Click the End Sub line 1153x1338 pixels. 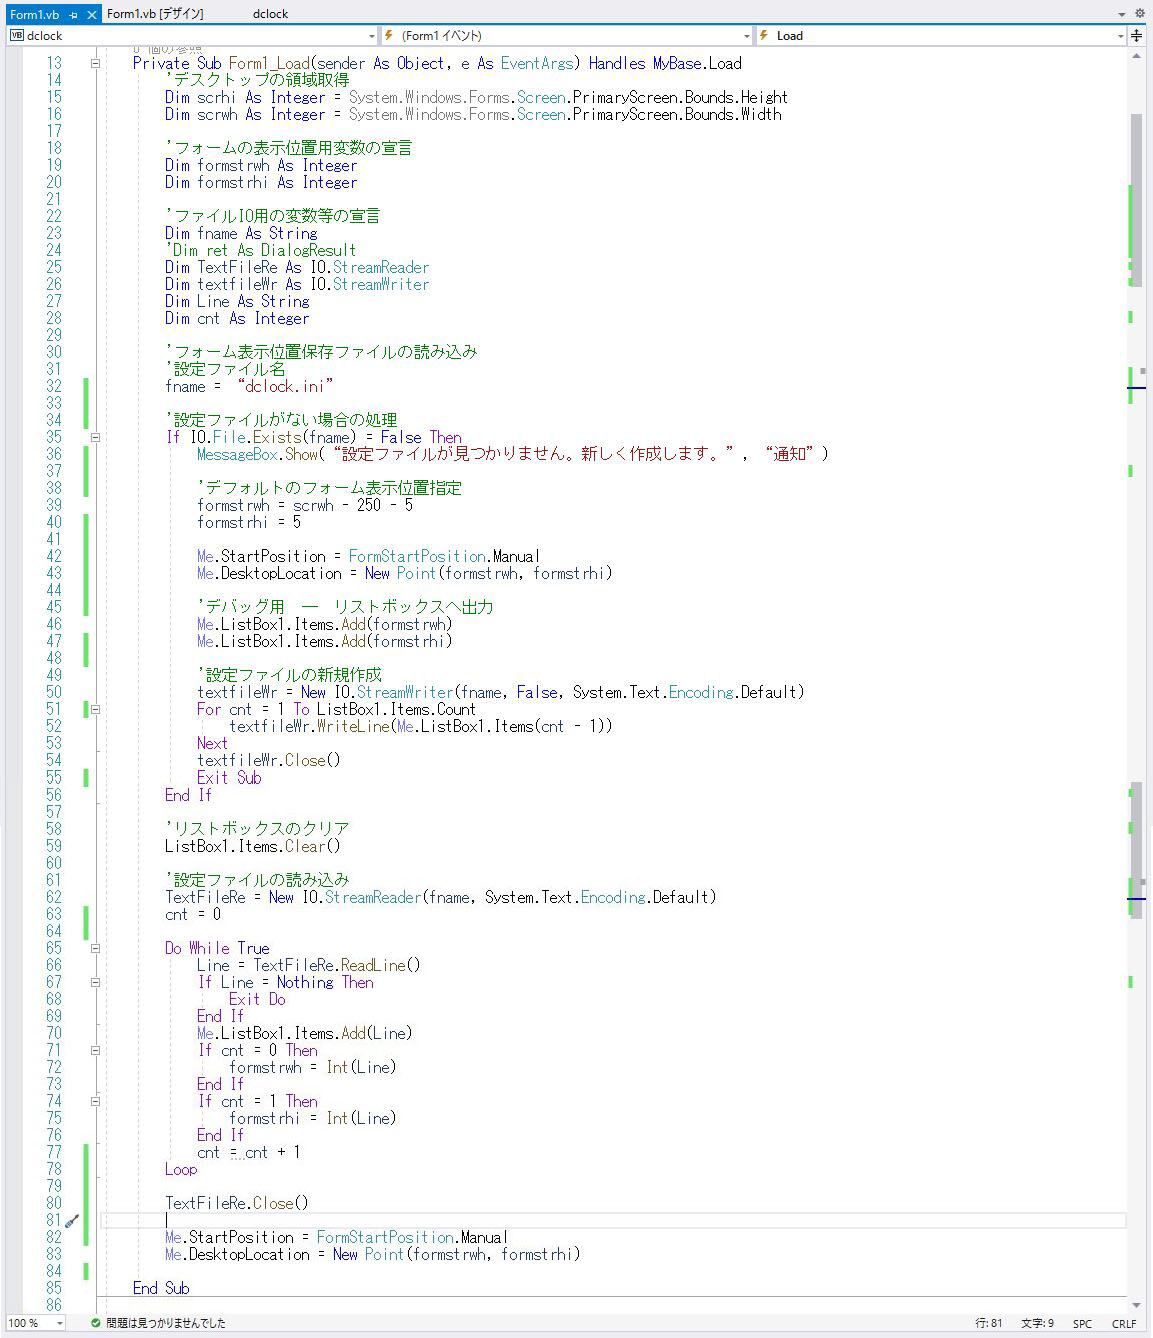pos(161,1288)
